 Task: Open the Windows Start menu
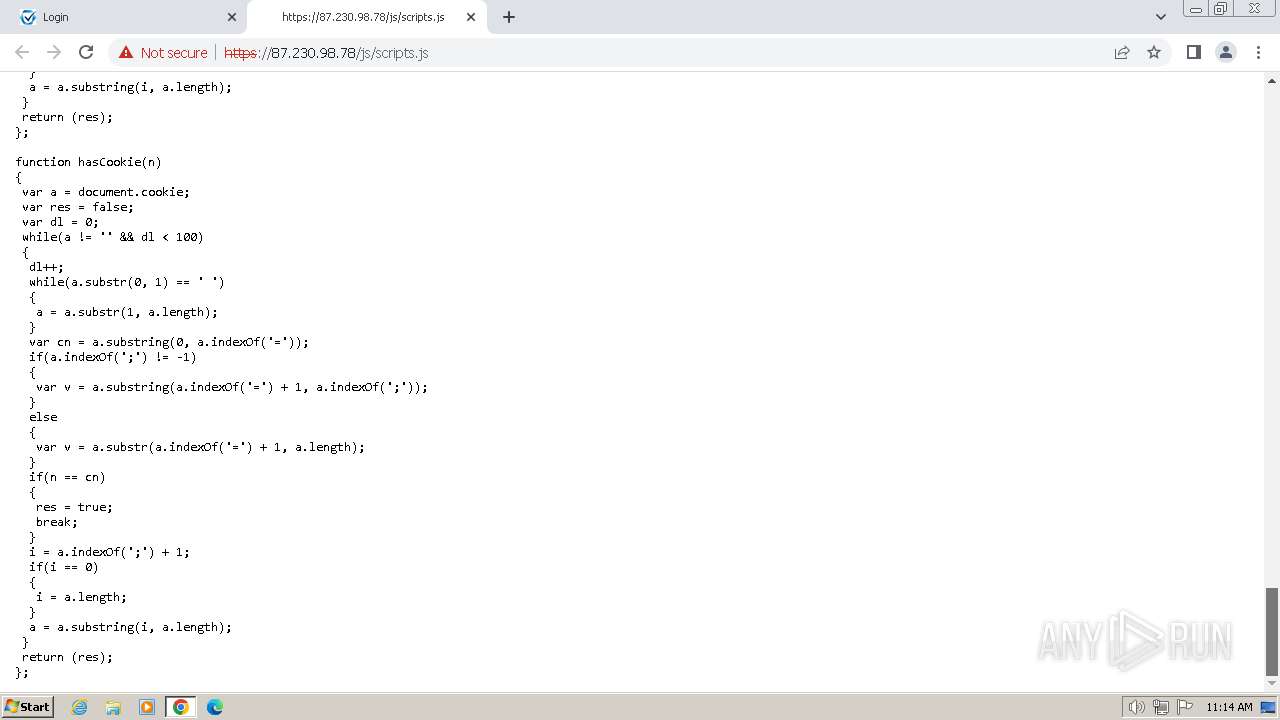[x=28, y=706]
